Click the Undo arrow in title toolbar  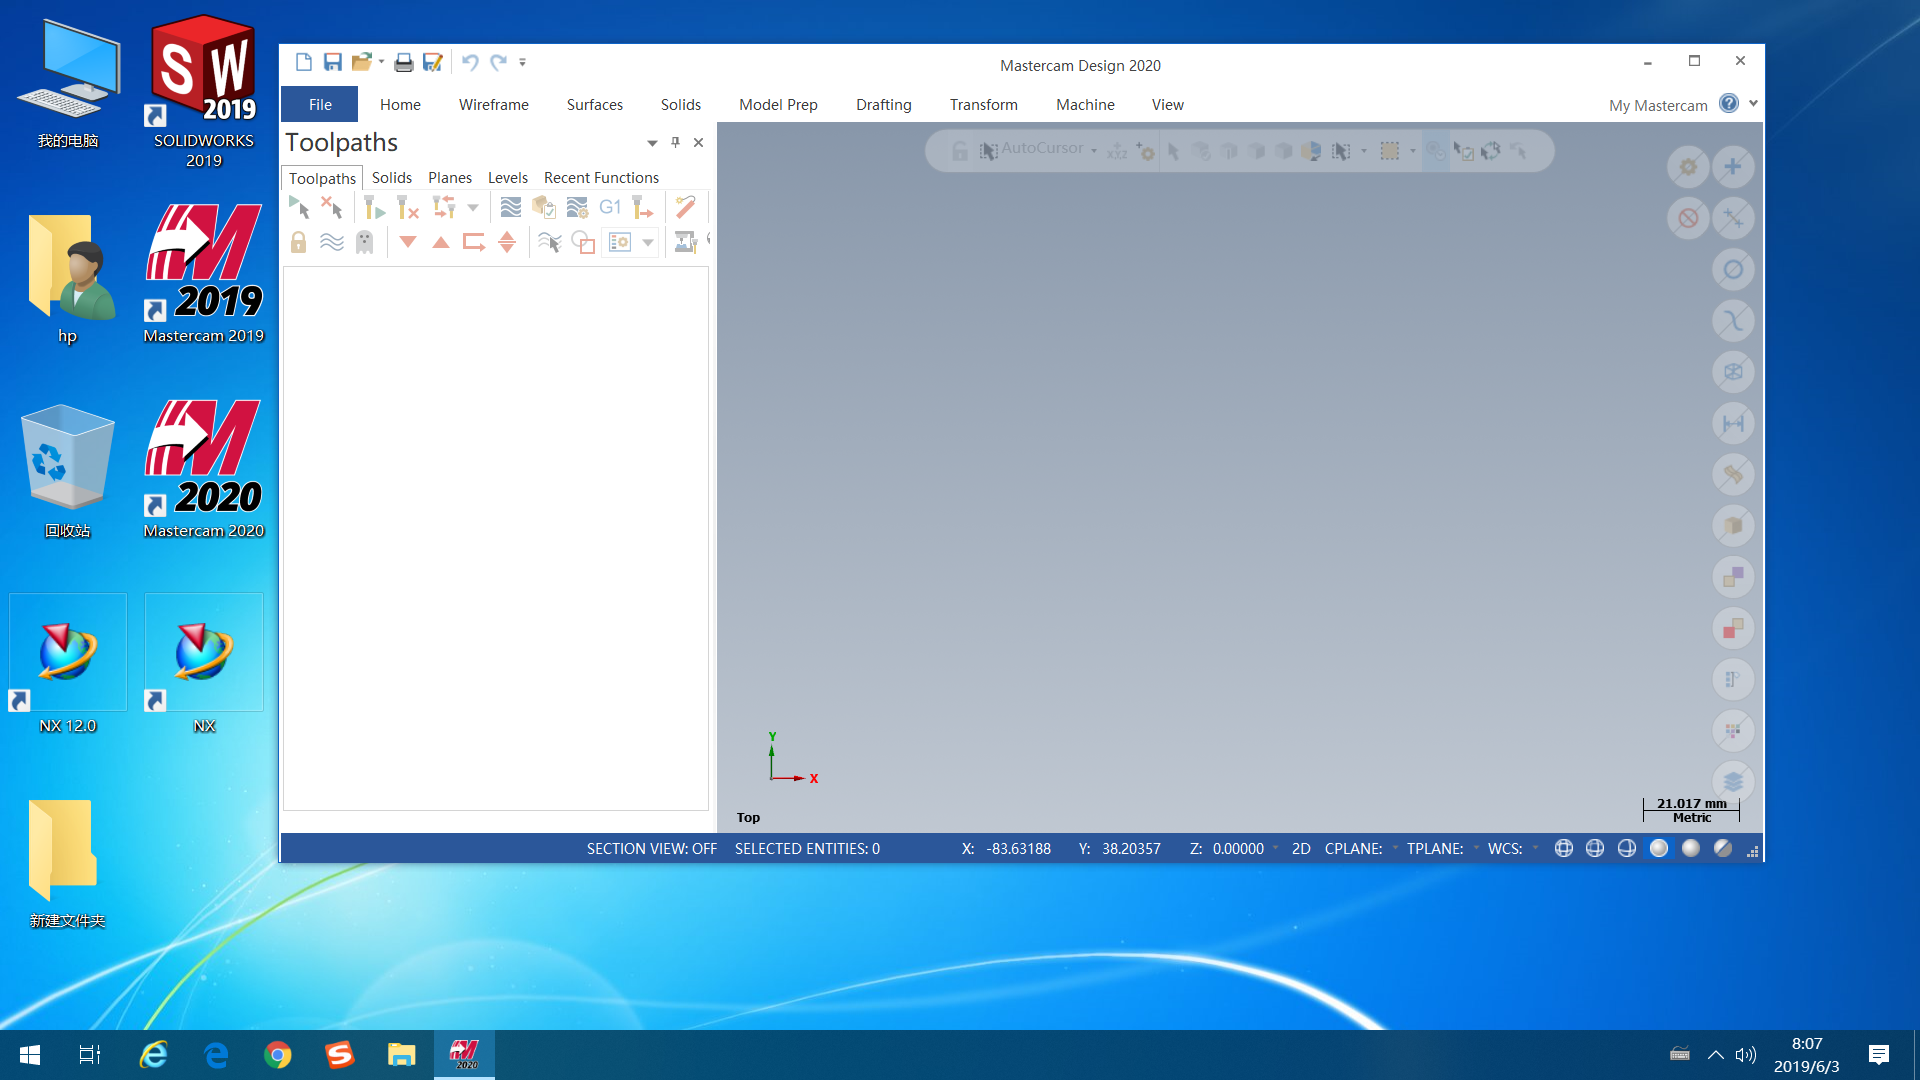coord(469,63)
